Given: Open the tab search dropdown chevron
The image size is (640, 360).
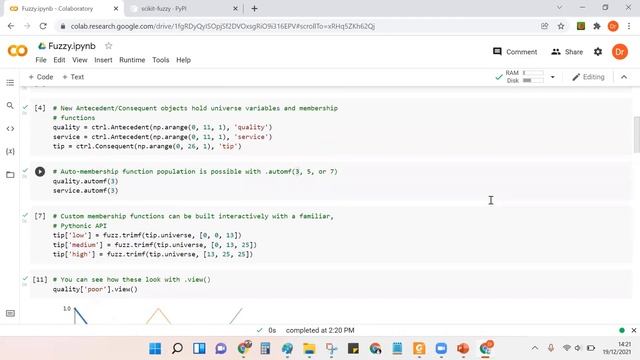Looking at the screenshot, I should click(x=560, y=7).
